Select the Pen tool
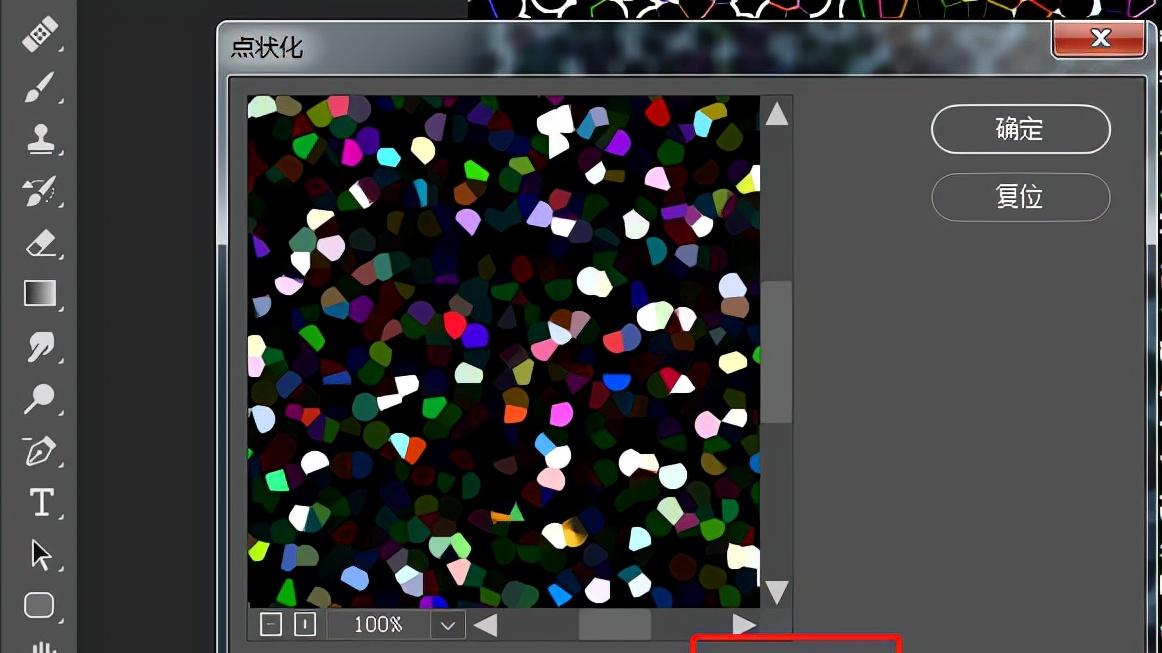Image resolution: width=1162 pixels, height=653 pixels. point(40,451)
